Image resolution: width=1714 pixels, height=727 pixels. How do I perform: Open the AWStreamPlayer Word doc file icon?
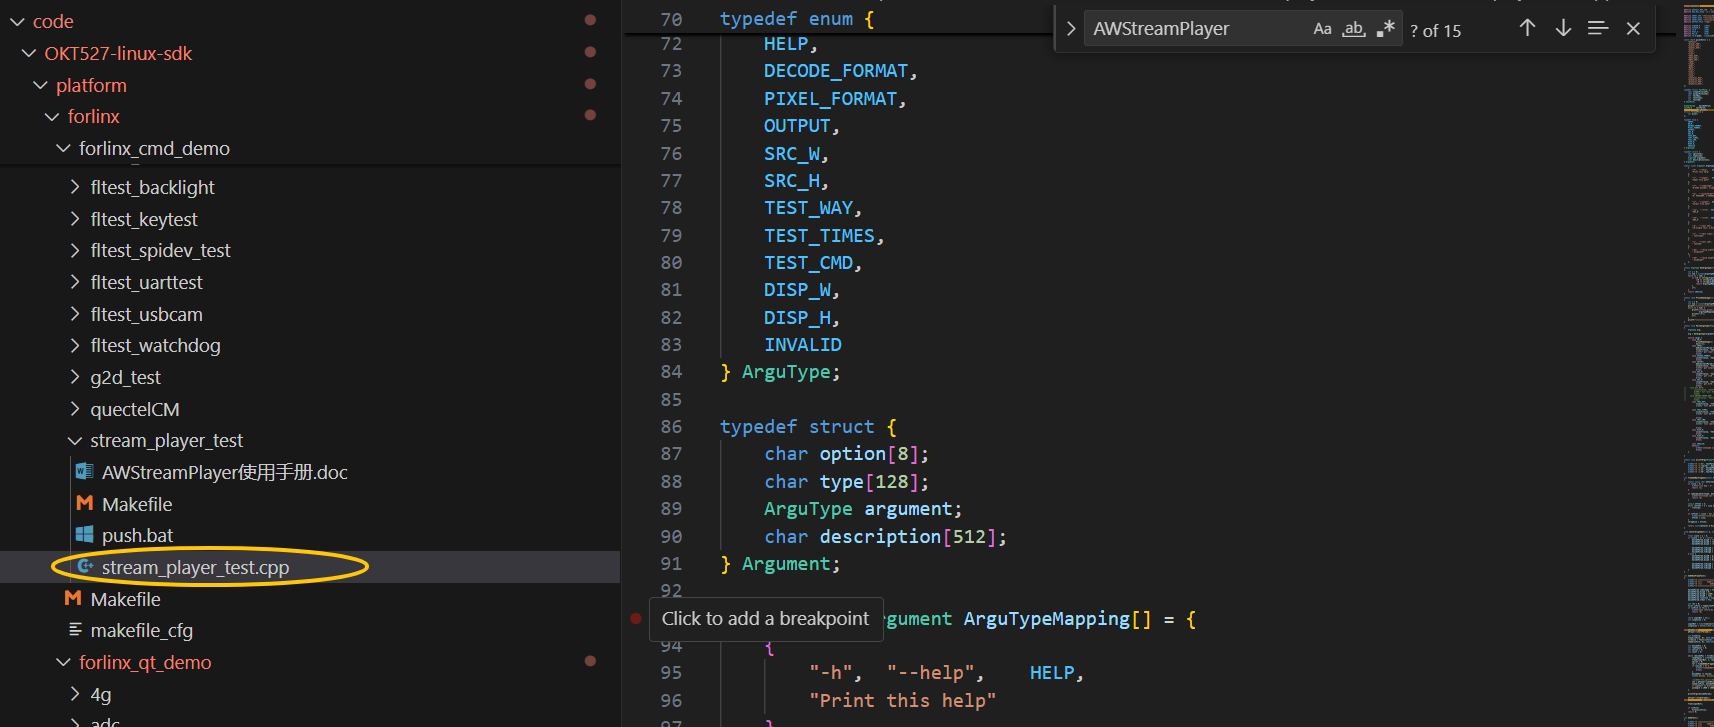(85, 471)
